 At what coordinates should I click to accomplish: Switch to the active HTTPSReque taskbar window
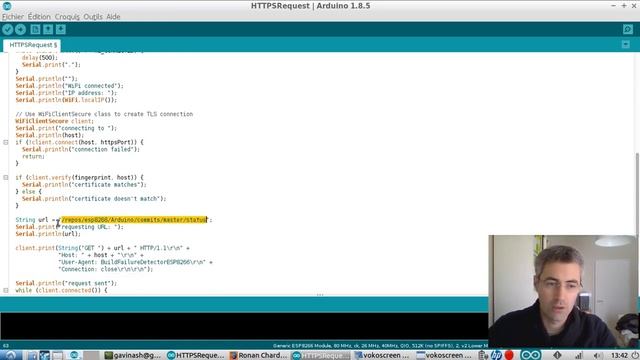[x=321, y=355]
